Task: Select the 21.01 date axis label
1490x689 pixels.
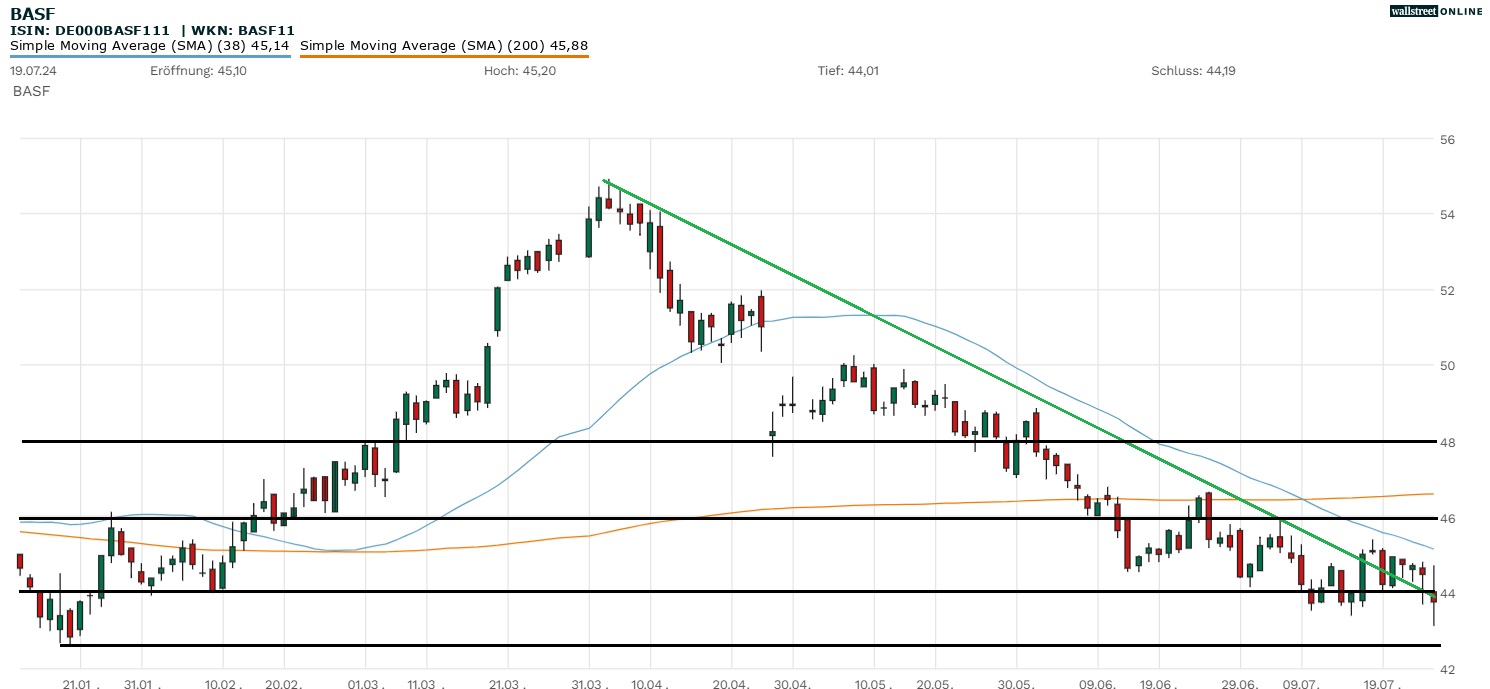Action: point(79,684)
